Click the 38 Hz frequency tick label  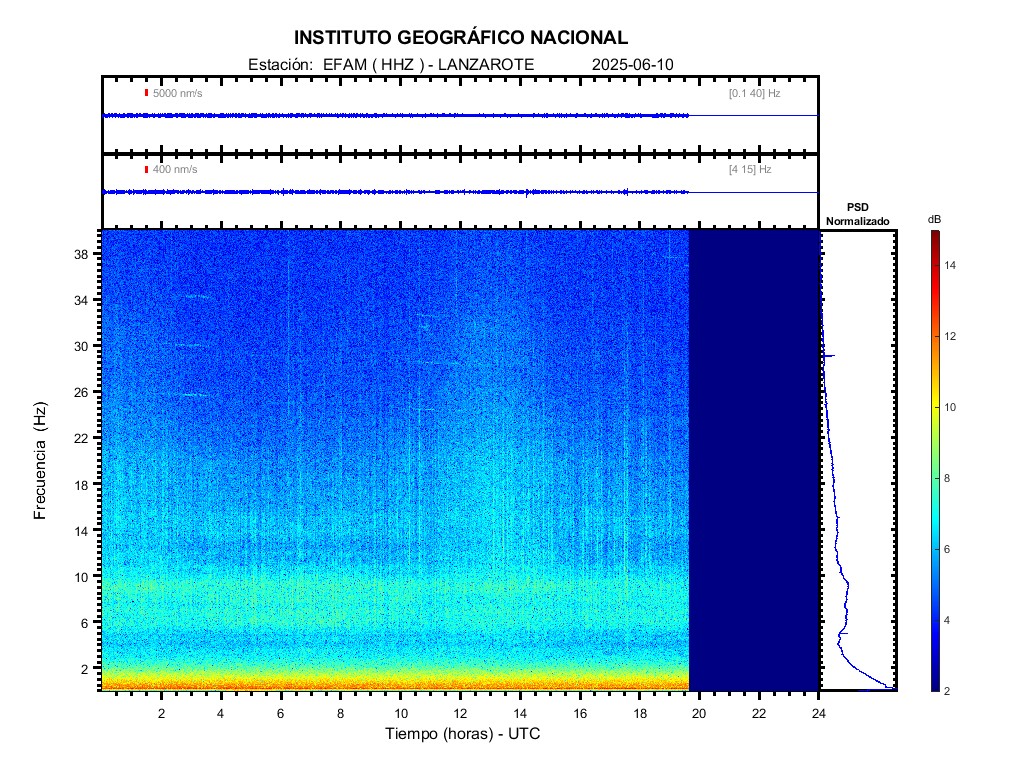coord(81,254)
